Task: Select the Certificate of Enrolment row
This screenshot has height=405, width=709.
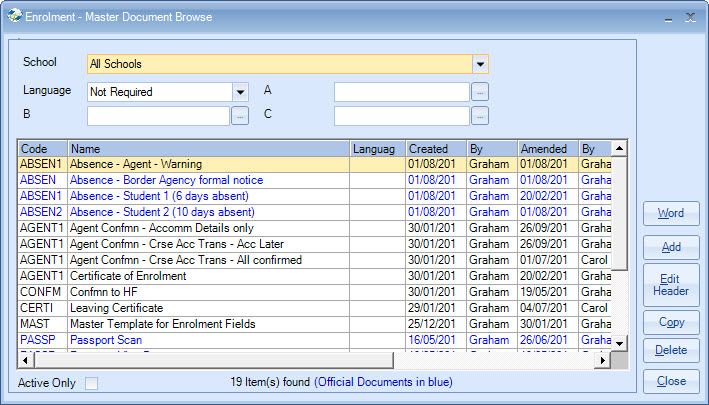Action: (x=315, y=276)
